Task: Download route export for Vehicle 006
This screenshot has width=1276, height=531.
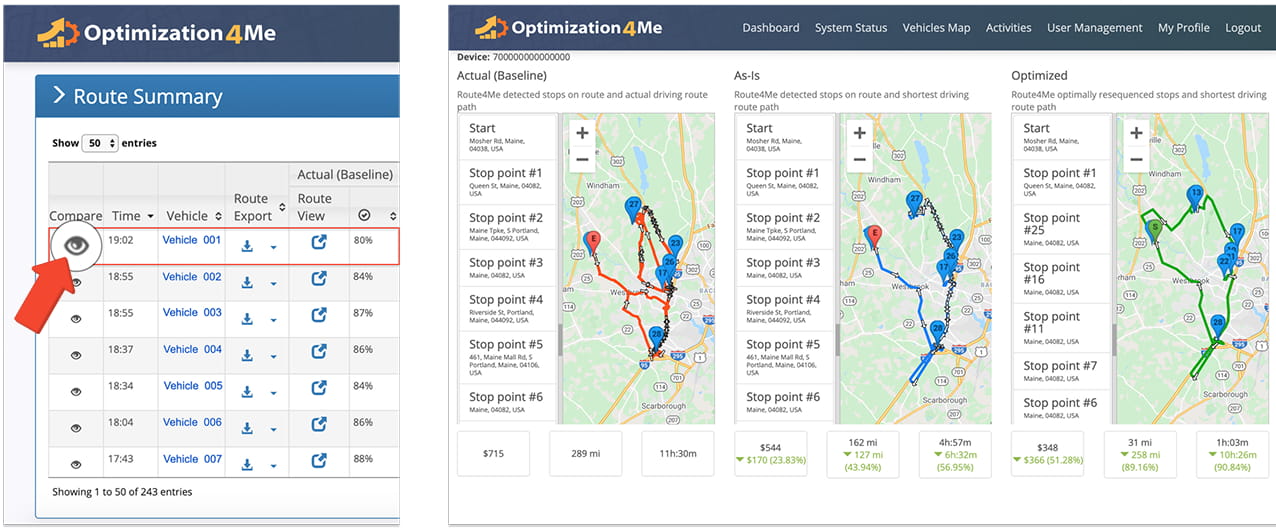Action: [x=247, y=428]
